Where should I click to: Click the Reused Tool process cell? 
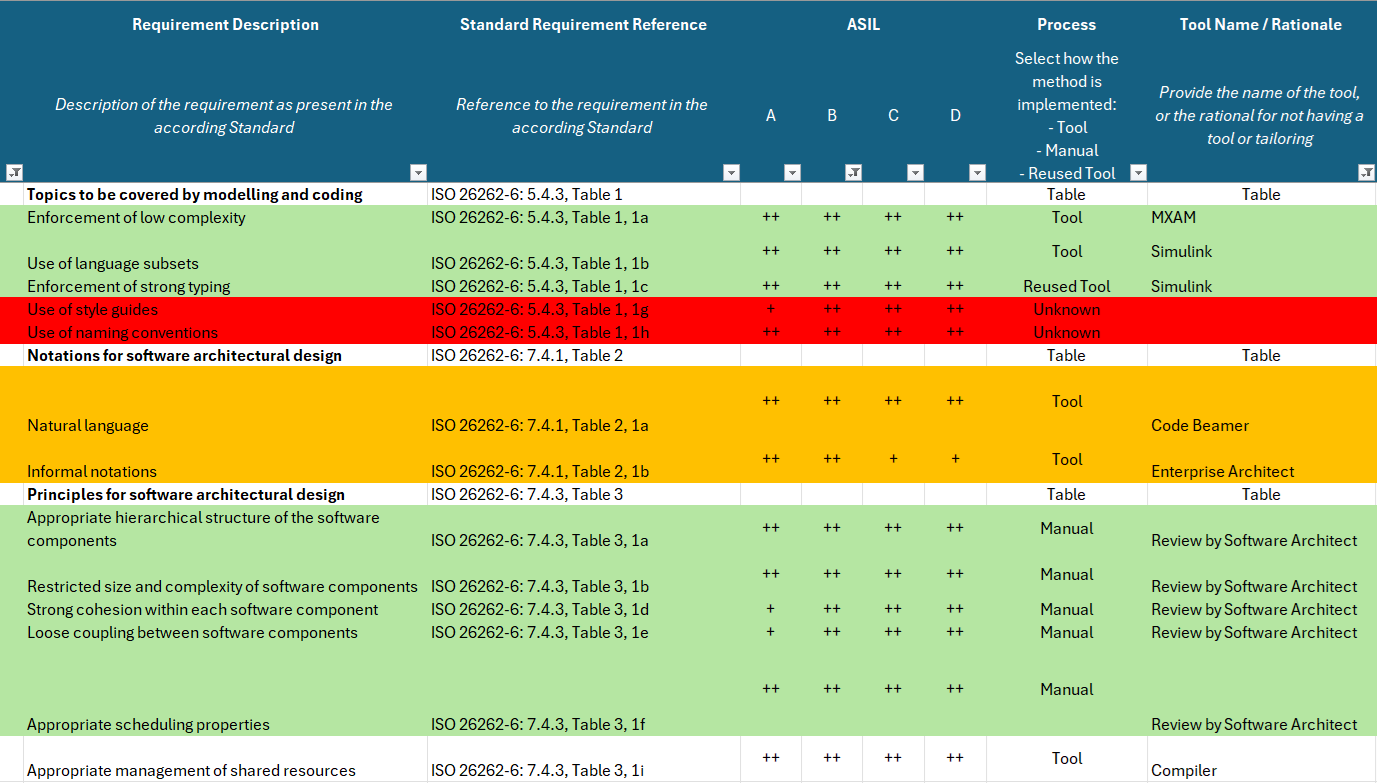tap(1066, 287)
